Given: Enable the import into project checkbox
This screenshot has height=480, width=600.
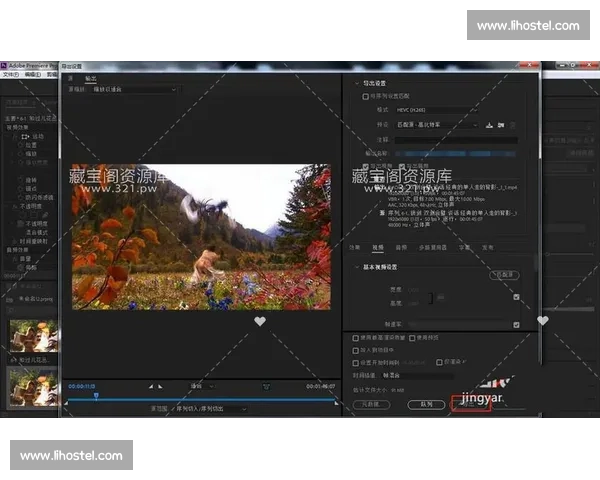Looking at the screenshot, I should coord(356,350).
